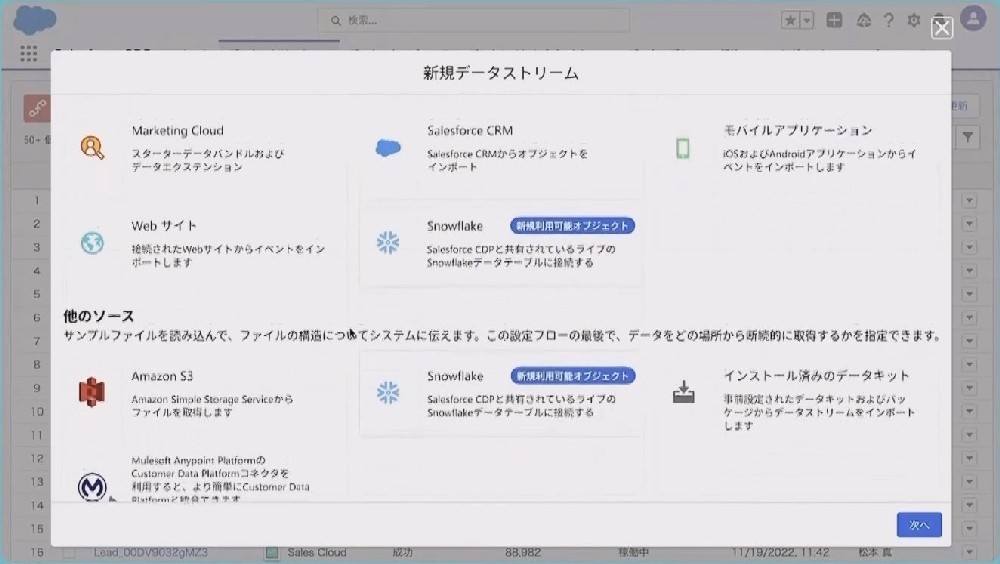Click the Salesforce CRM title text
The width and height of the screenshot is (1000, 564).
(470, 131)
